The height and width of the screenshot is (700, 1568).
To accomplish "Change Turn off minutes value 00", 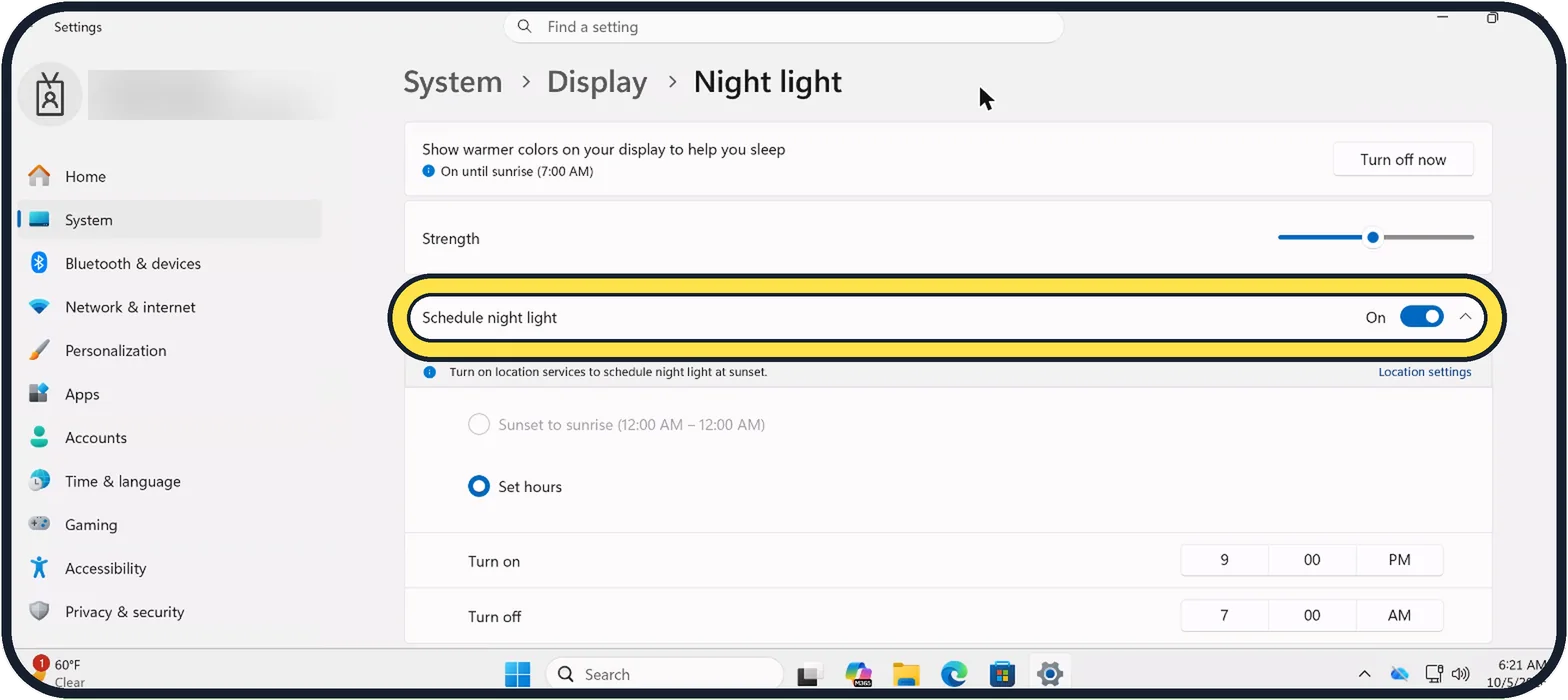I will click(x=1312, y=615).
